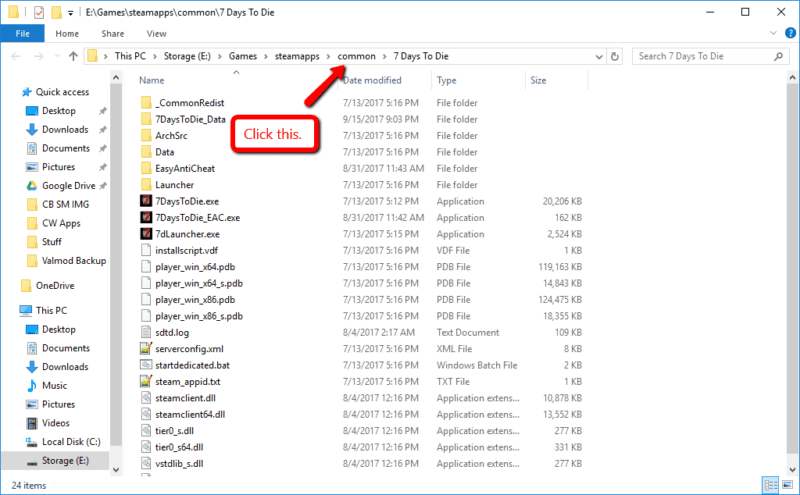800x495 pixels.
Task: Select the EasyAntiCheat folder icon
Action: point(146,168)
